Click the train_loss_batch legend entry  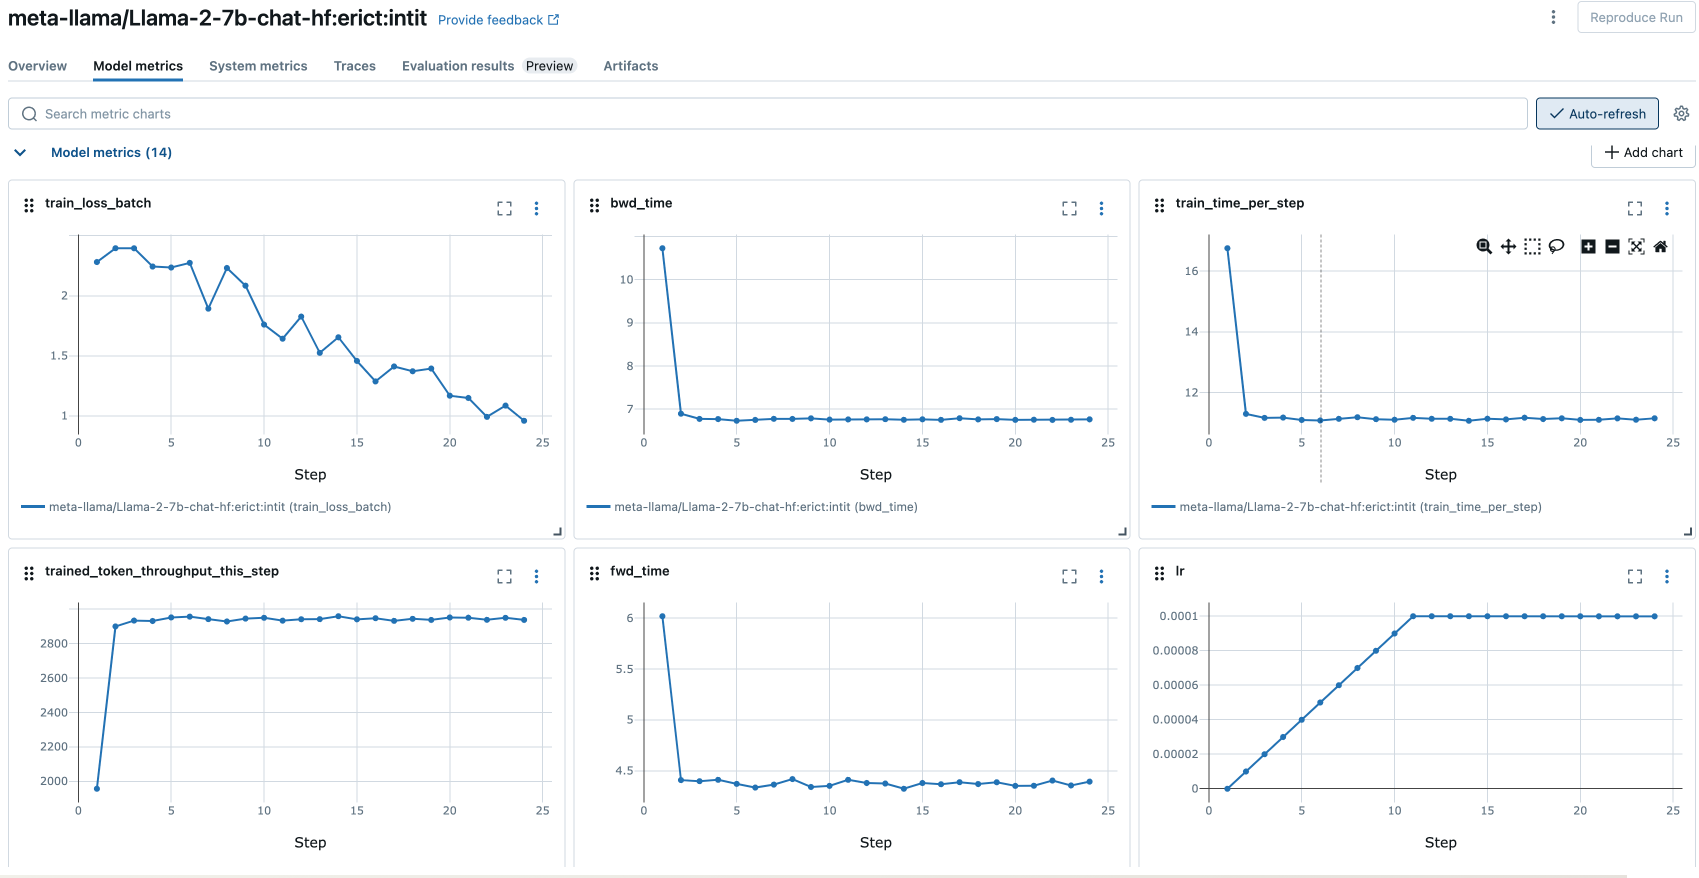[206, 507]
